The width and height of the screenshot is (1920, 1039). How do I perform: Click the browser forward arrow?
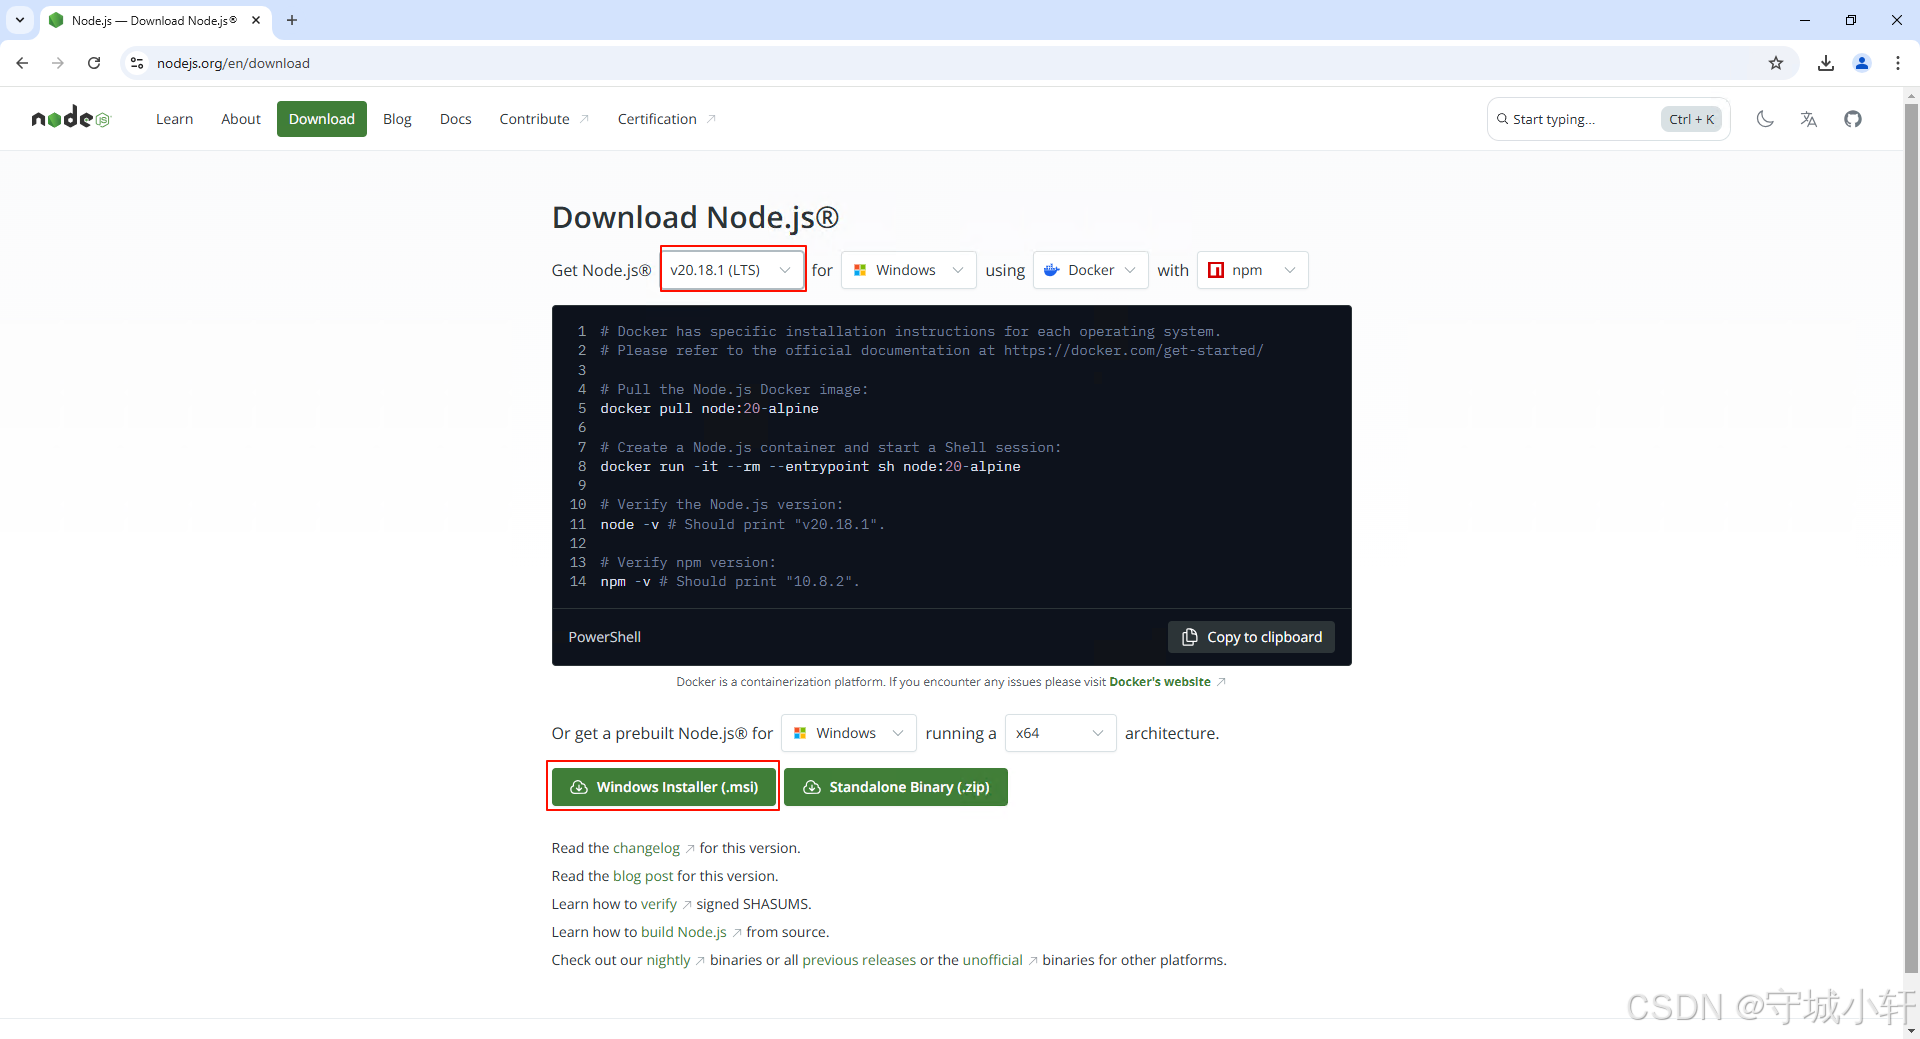[x=58, y=63]
